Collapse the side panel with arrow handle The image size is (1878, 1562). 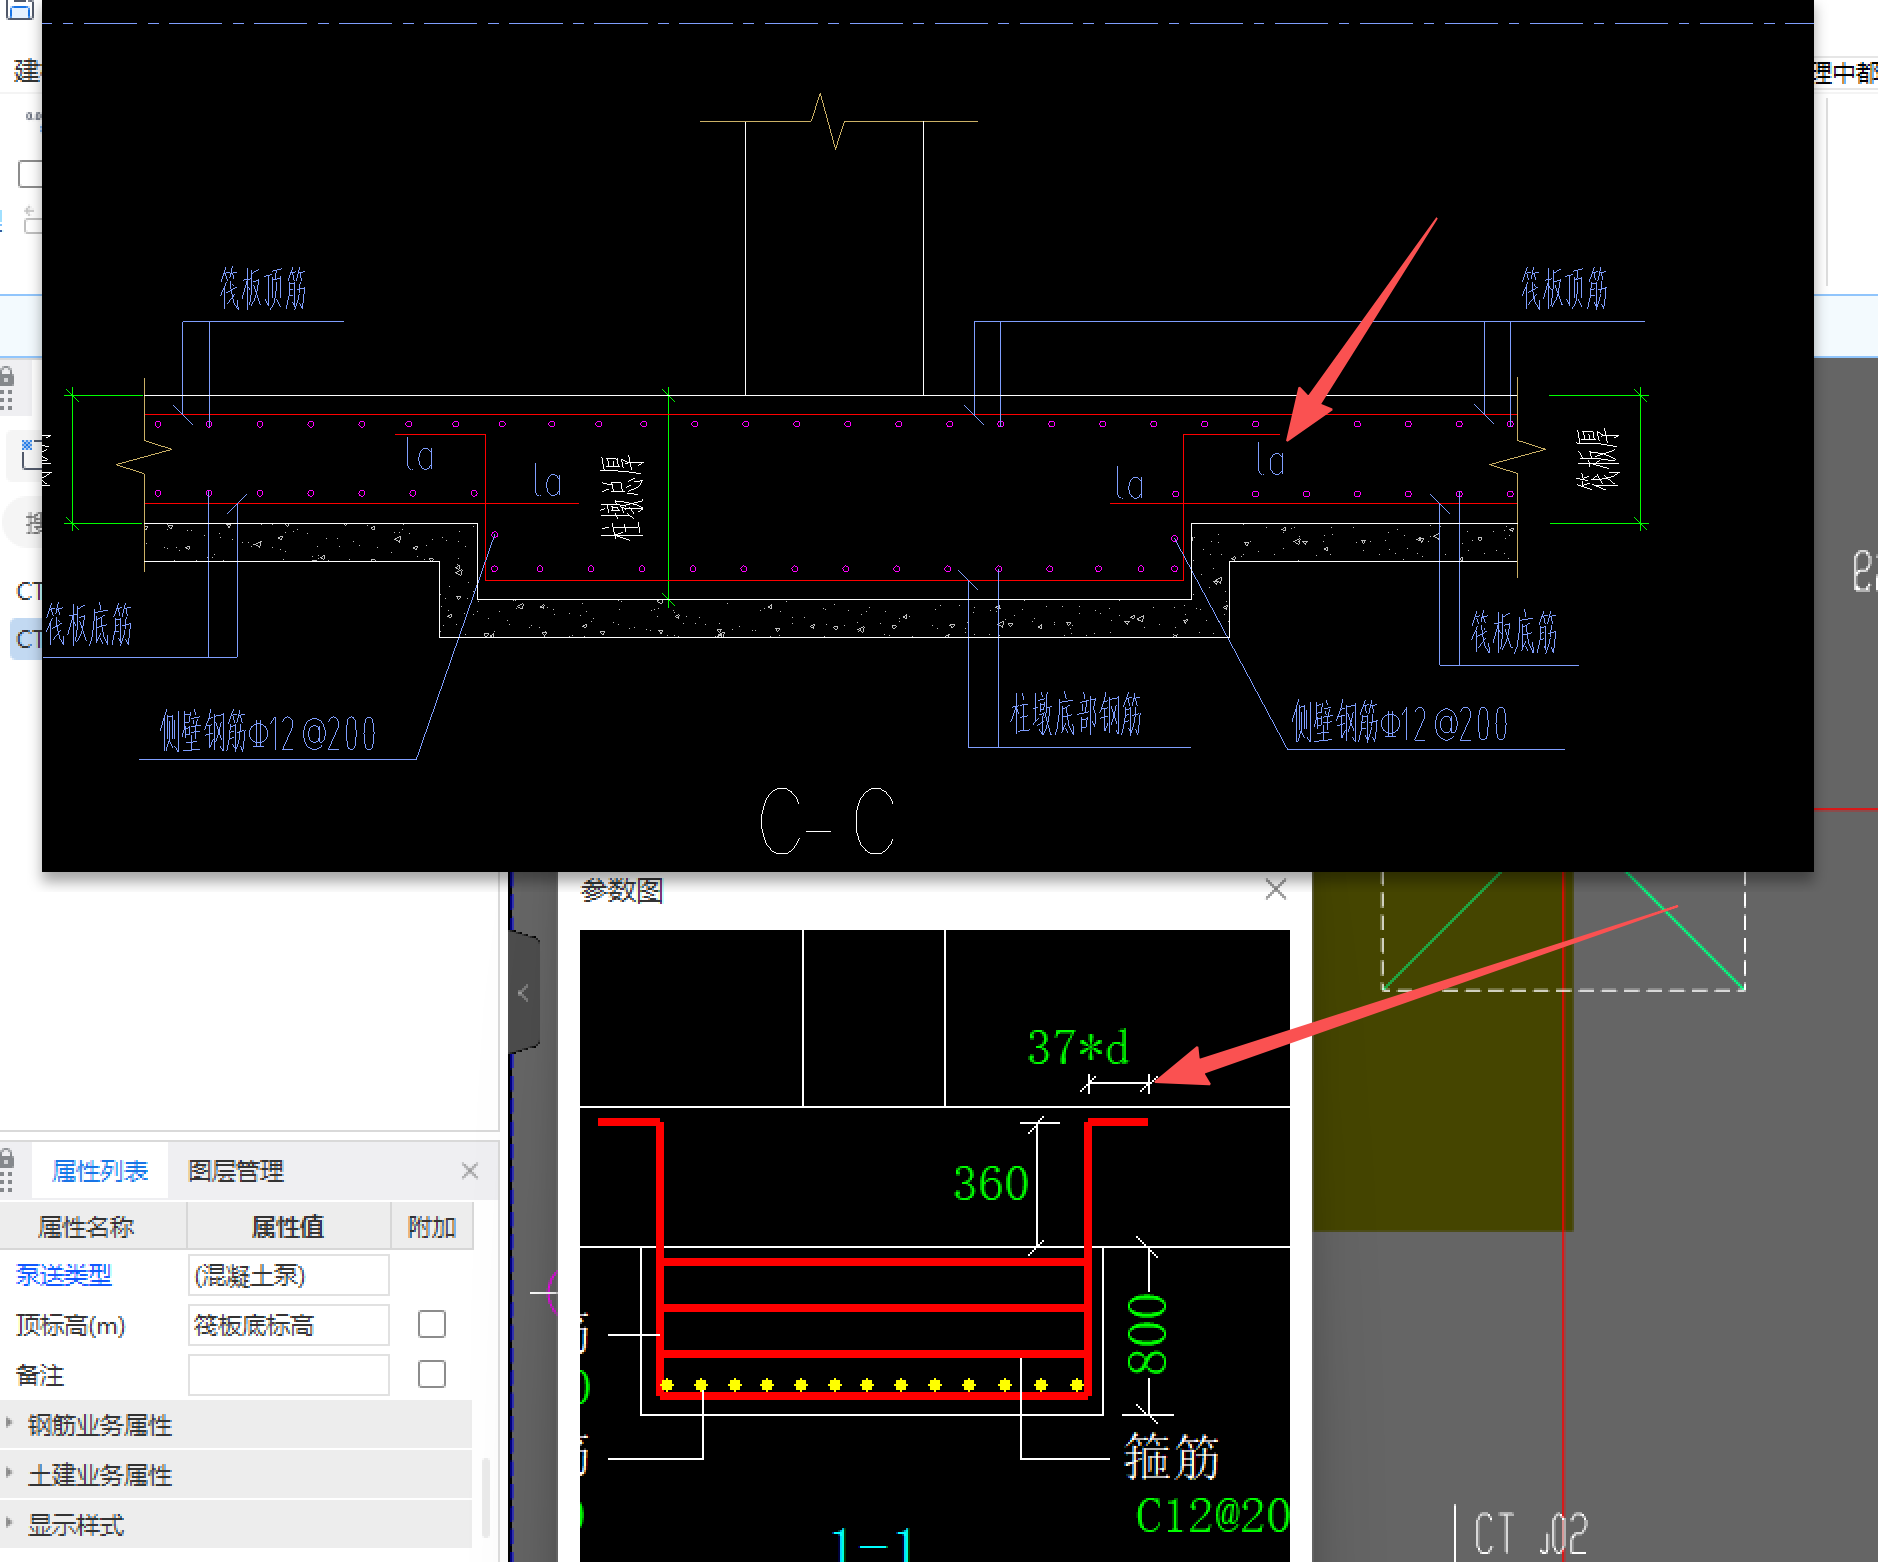524,993
